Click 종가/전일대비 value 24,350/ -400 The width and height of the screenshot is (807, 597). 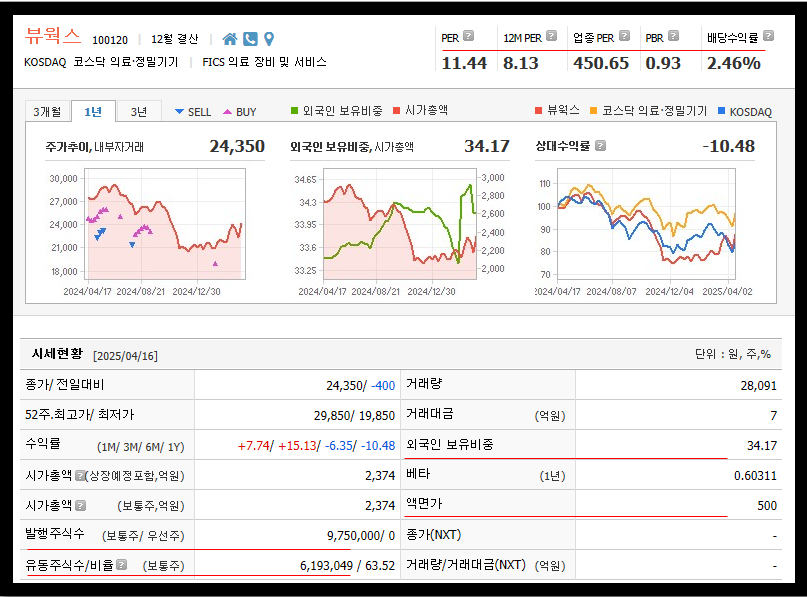360,385
